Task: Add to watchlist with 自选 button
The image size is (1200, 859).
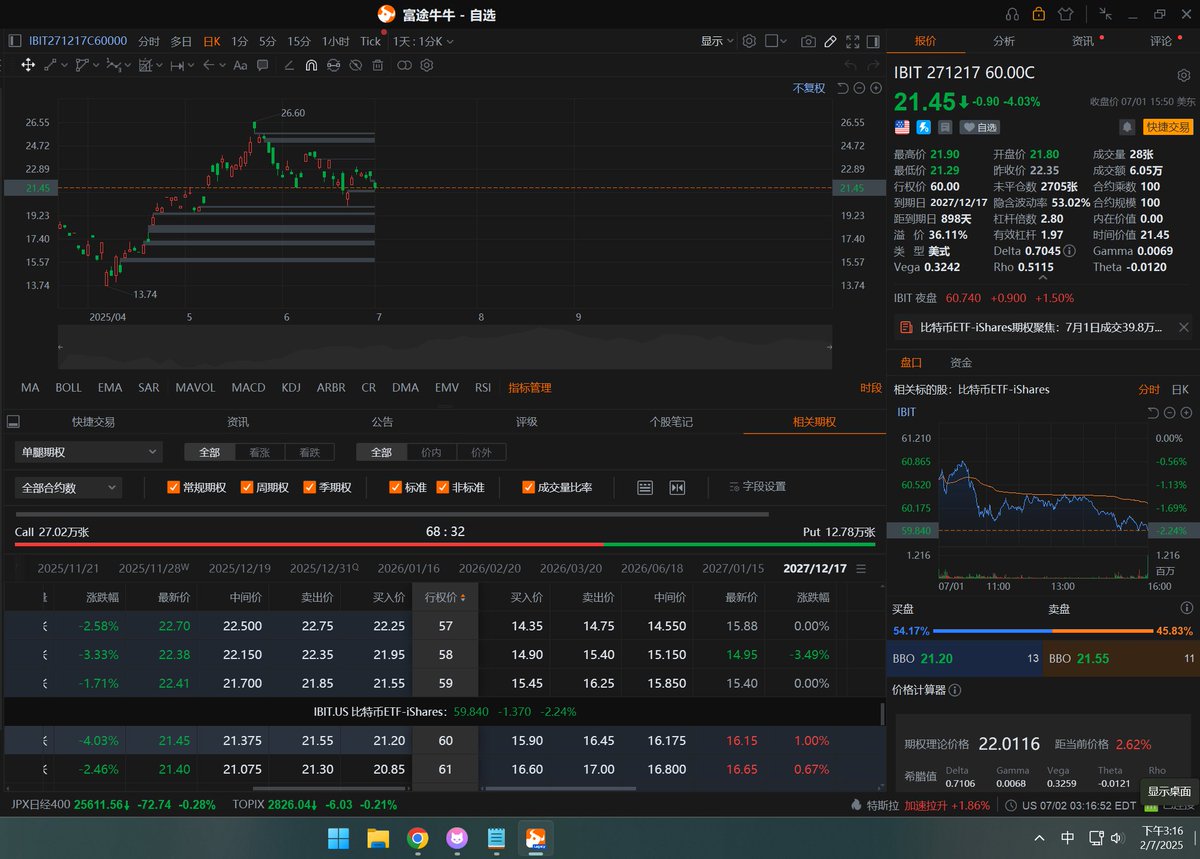Action: 981,127
